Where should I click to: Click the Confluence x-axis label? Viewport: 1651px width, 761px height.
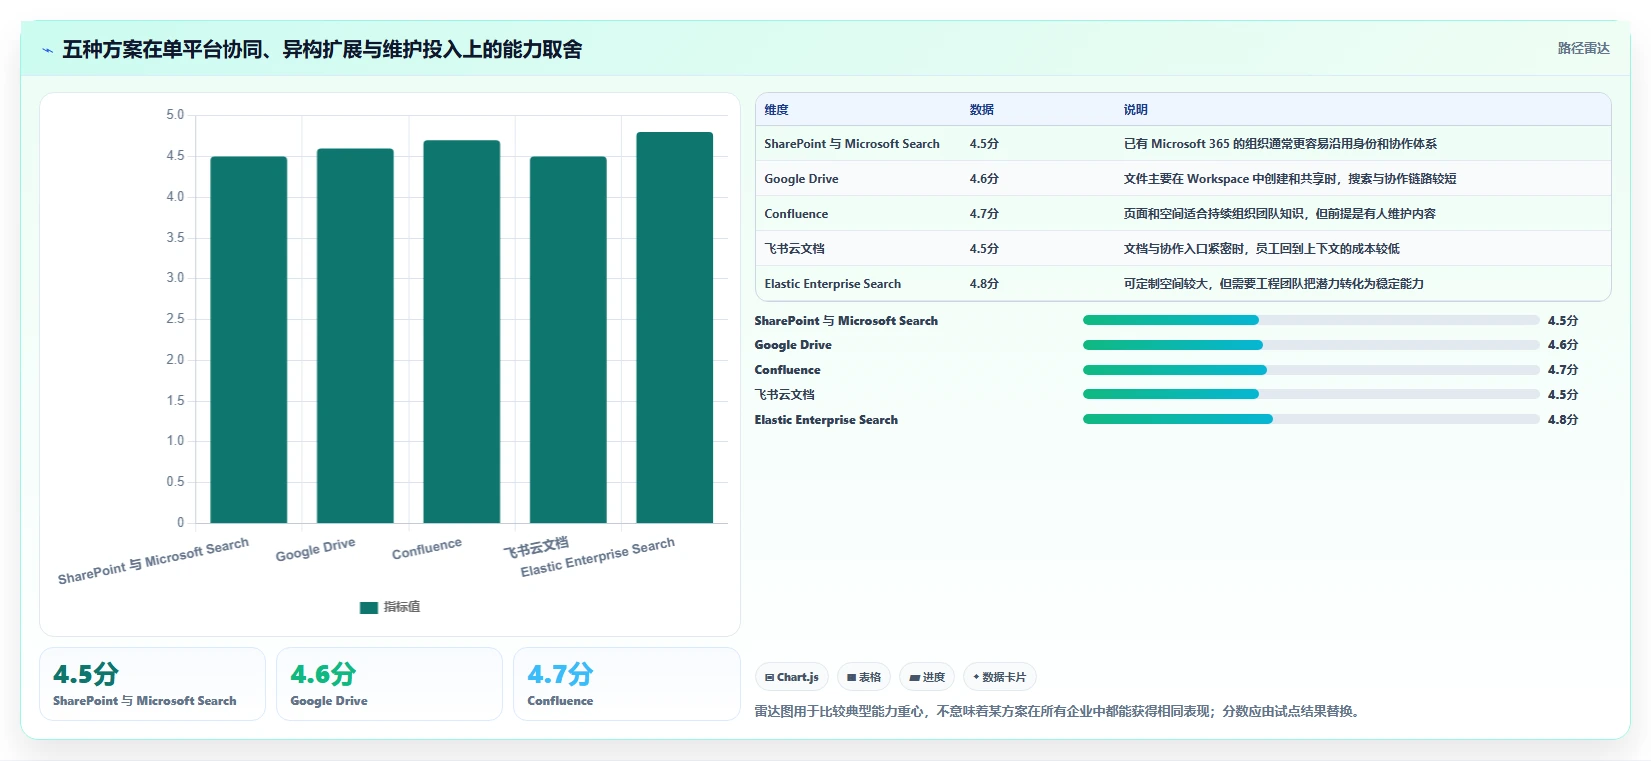click(x=427, y=548)
